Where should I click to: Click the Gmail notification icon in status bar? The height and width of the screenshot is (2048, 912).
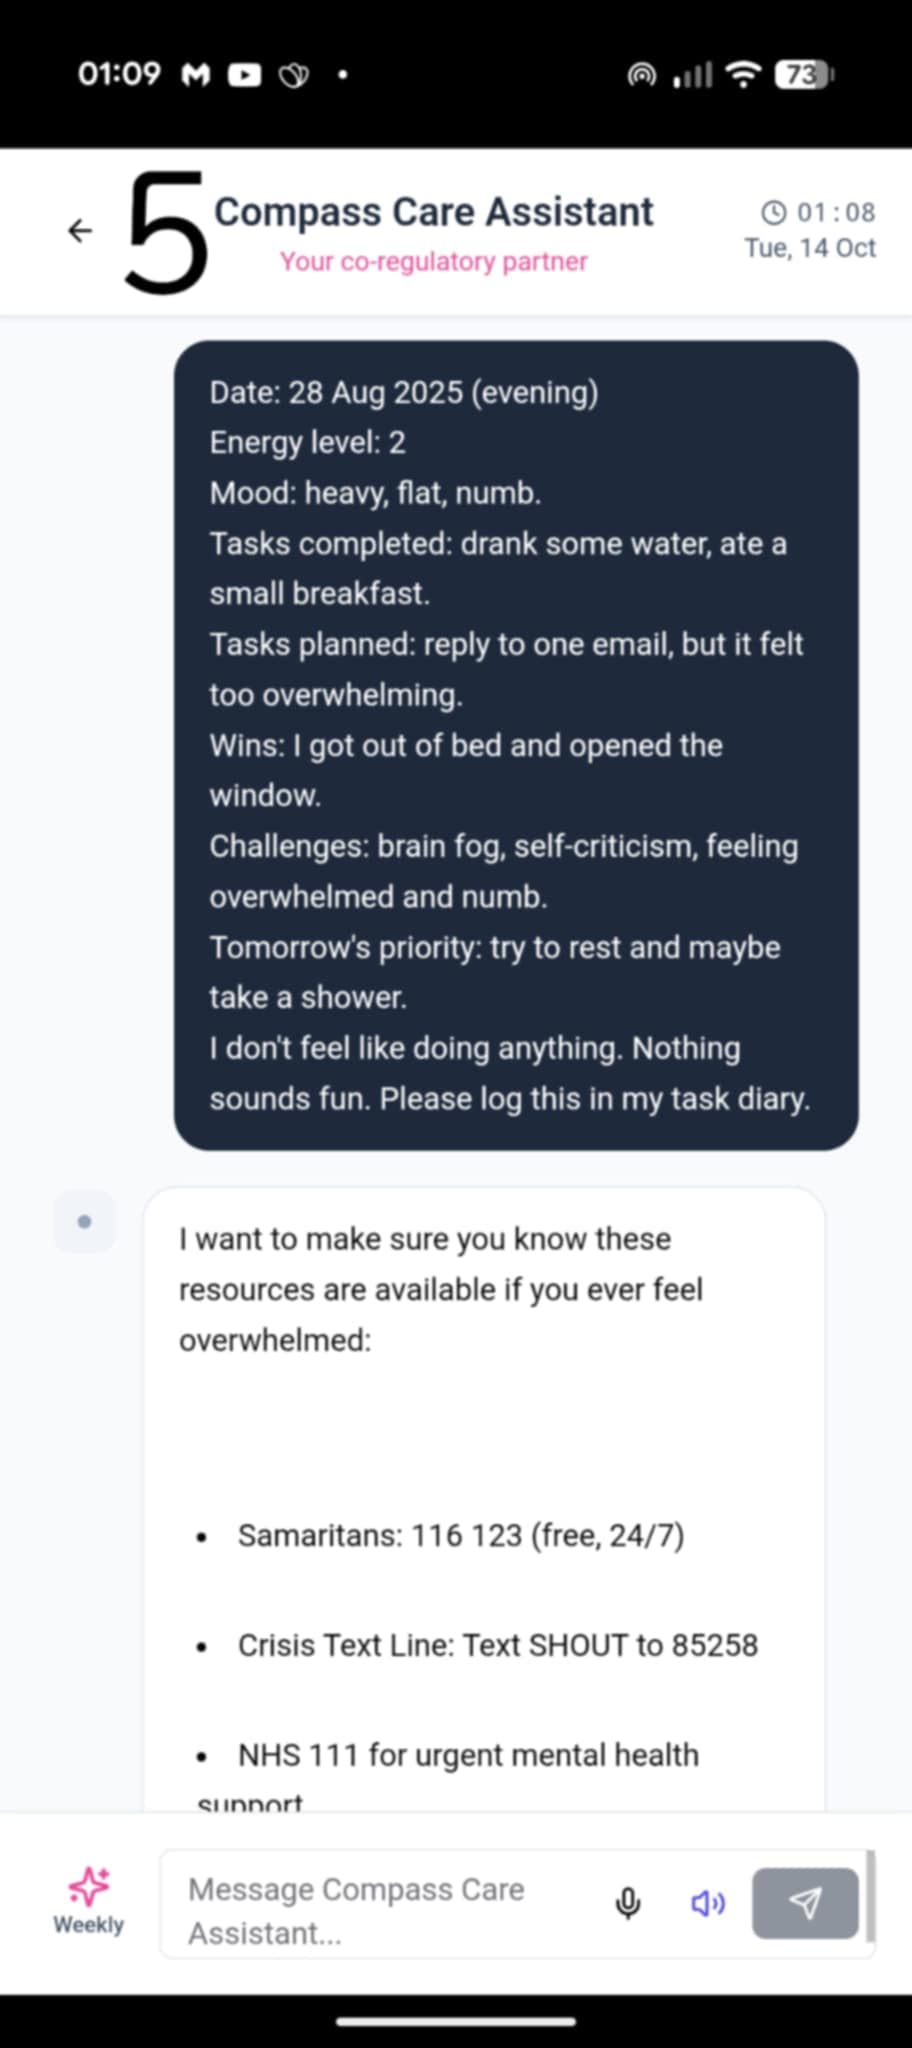coord(196,75)
